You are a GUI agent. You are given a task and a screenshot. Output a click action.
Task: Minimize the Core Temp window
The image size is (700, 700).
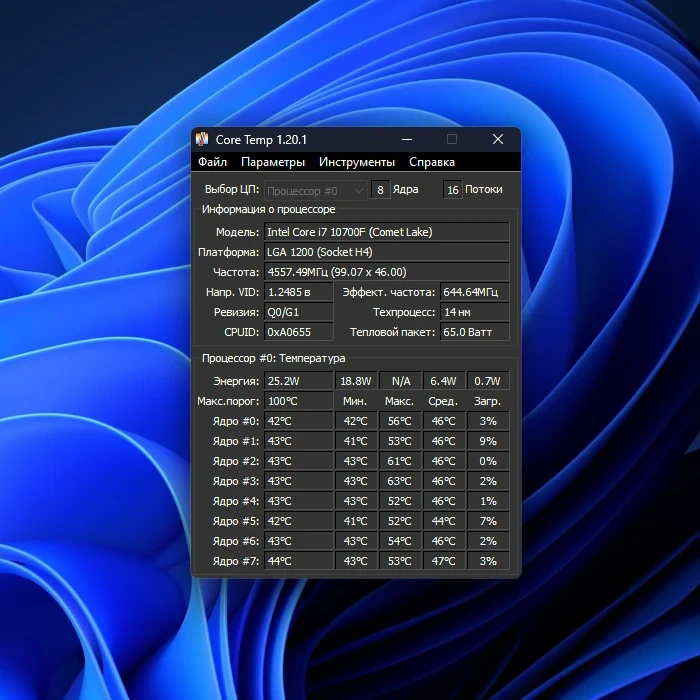(407, 139)
